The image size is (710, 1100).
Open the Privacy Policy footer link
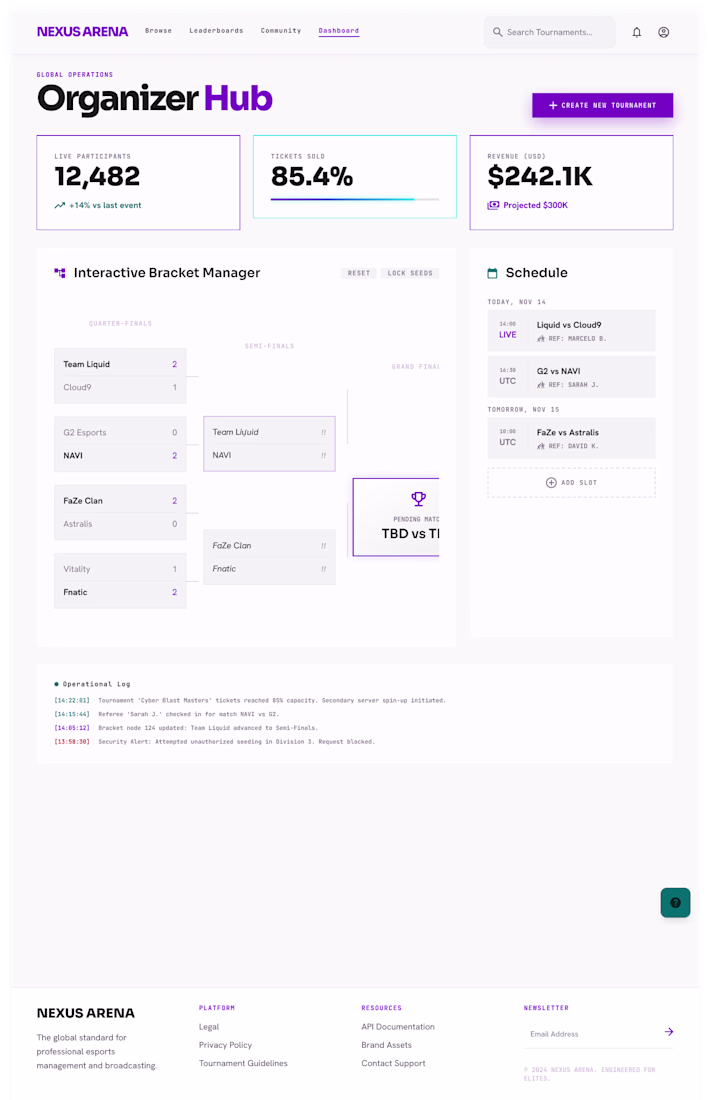225,1045
